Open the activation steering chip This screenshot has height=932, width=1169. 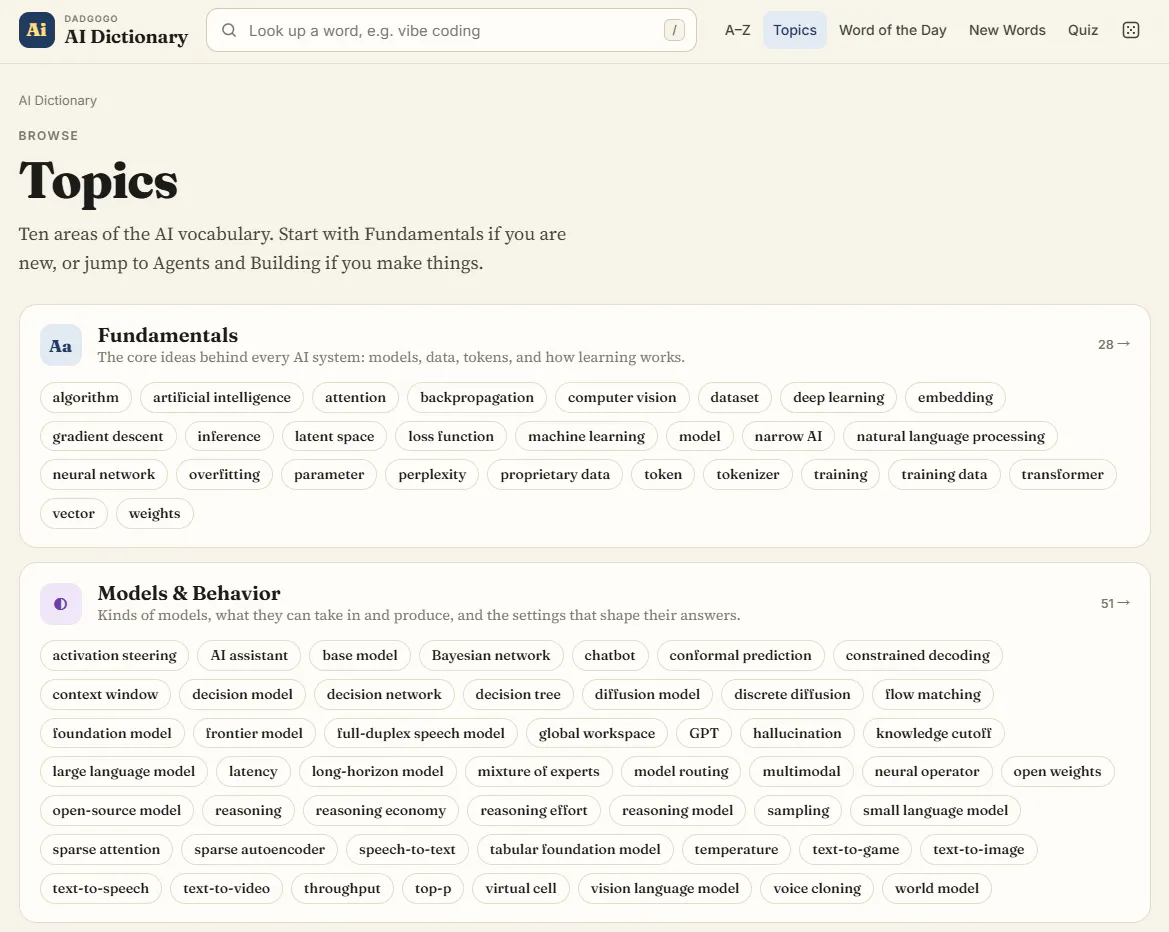tap(114, 655)
